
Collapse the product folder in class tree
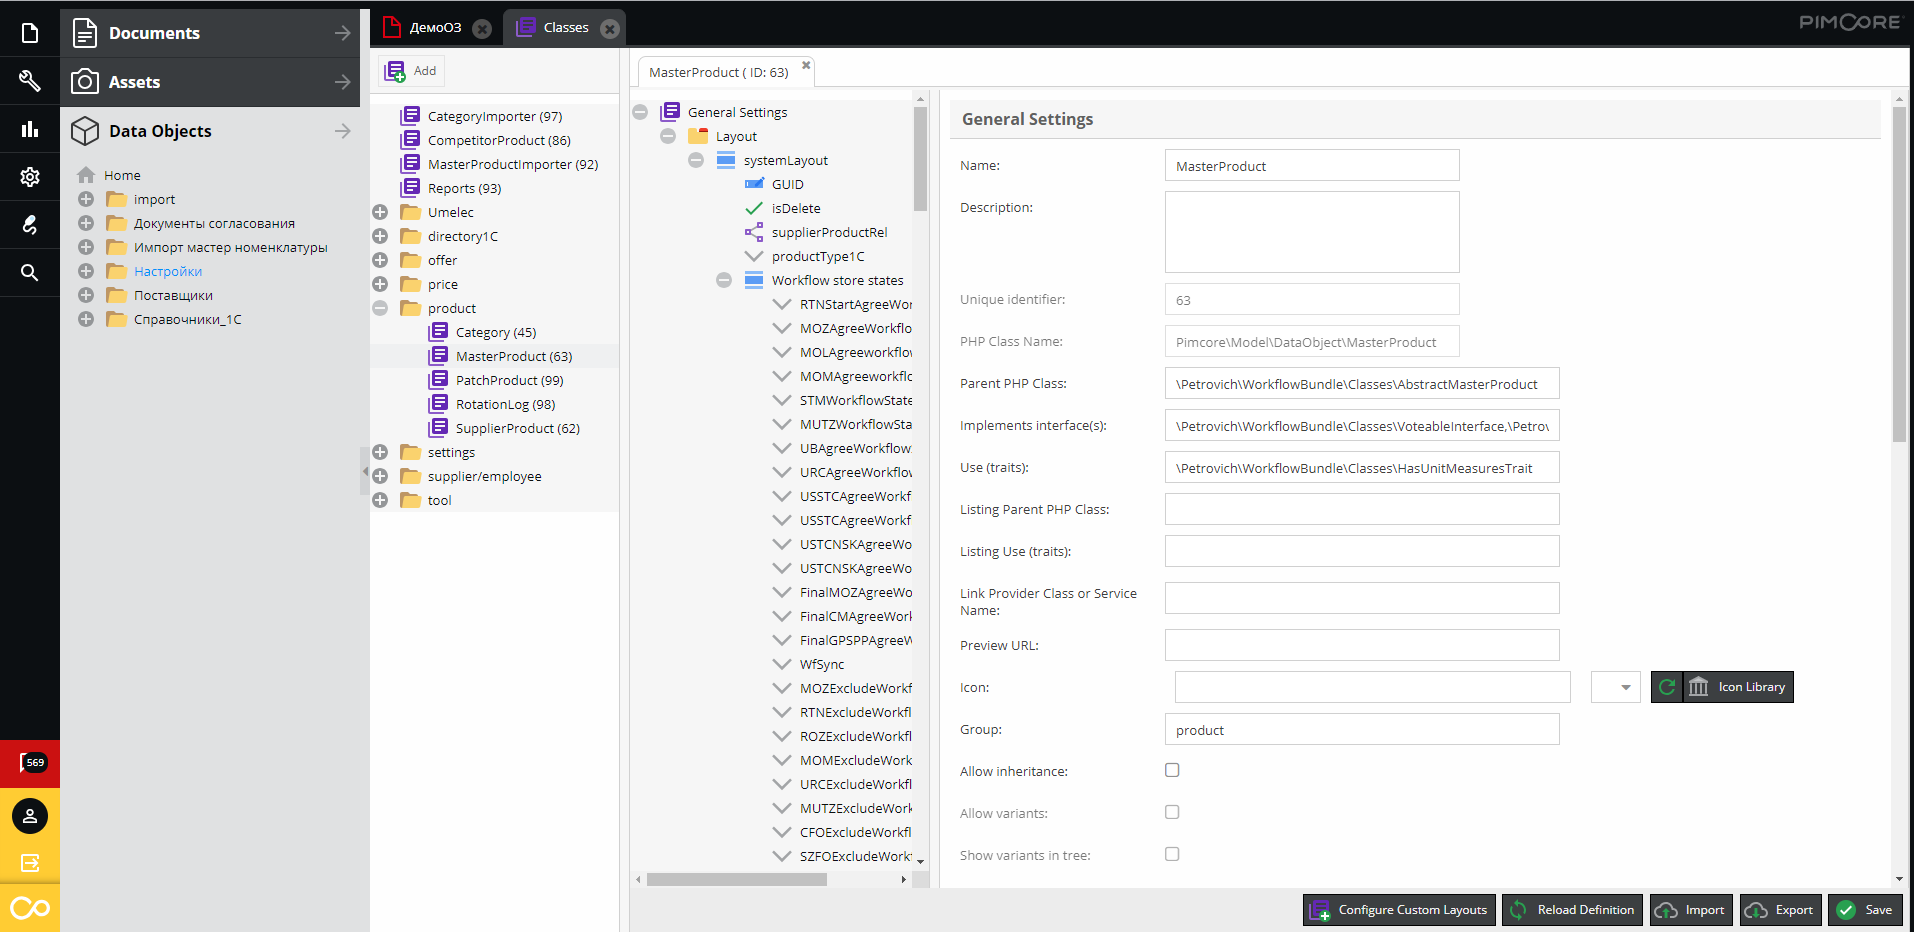380,308
